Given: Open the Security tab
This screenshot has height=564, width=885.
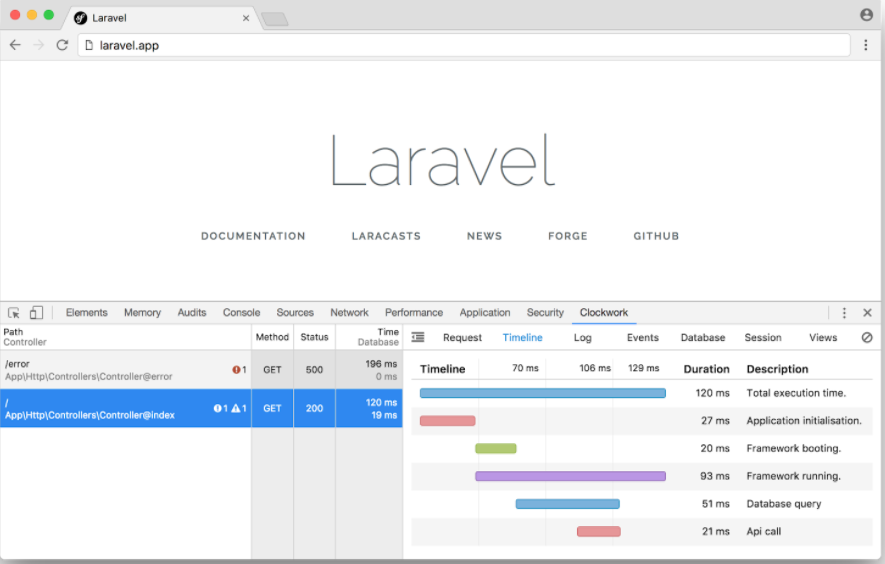Looking at the screenshot, I should 545,313.
